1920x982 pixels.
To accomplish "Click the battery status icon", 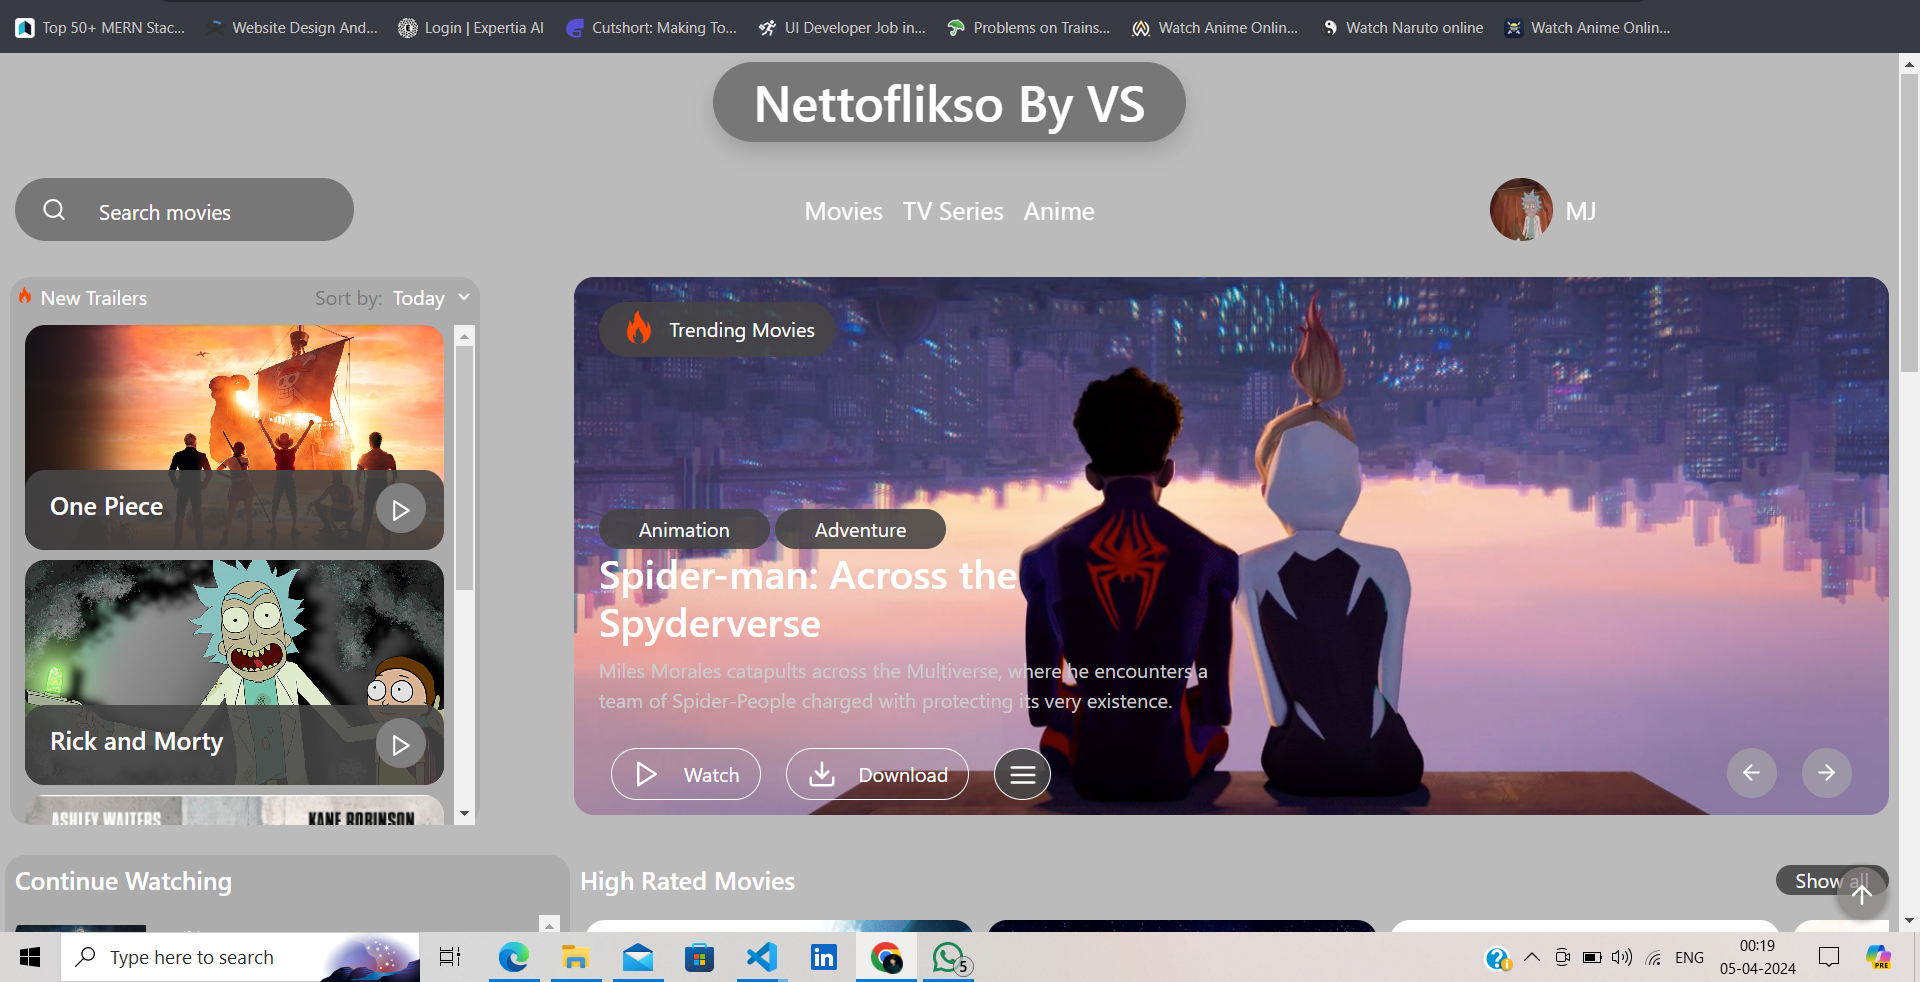I will coord(1592,957).
